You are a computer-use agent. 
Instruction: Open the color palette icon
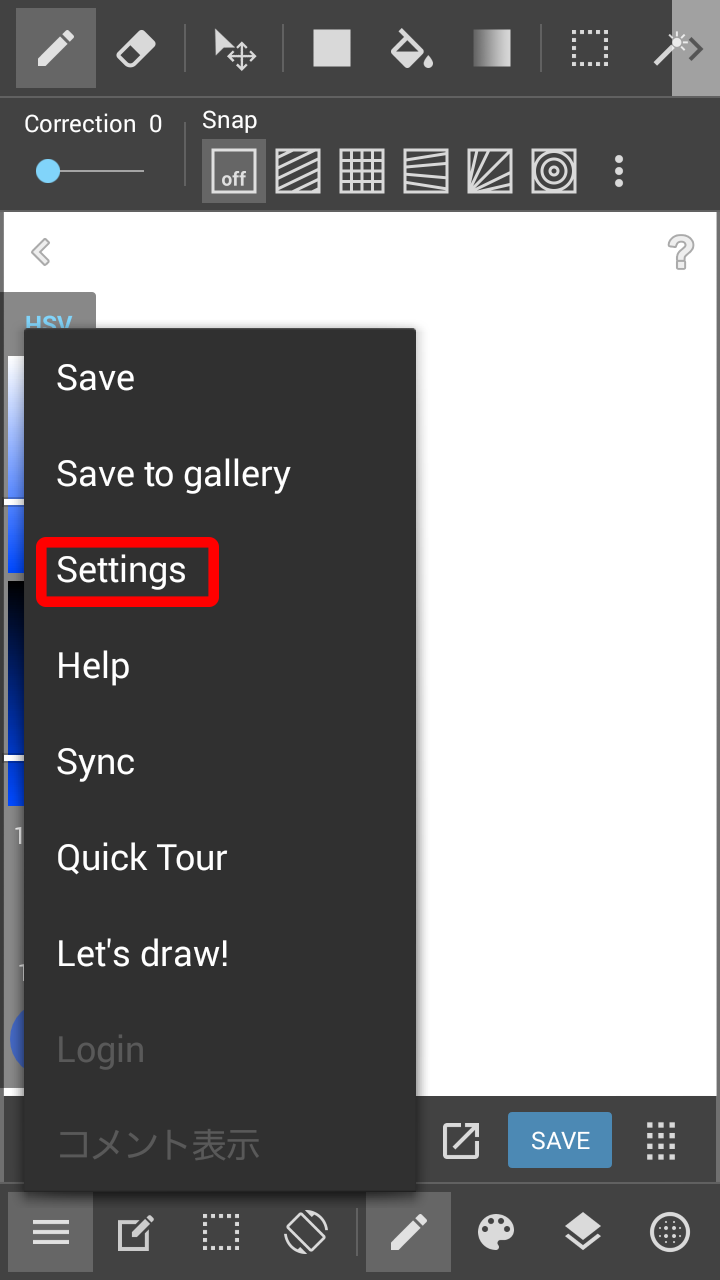(x=496, y=1232)
